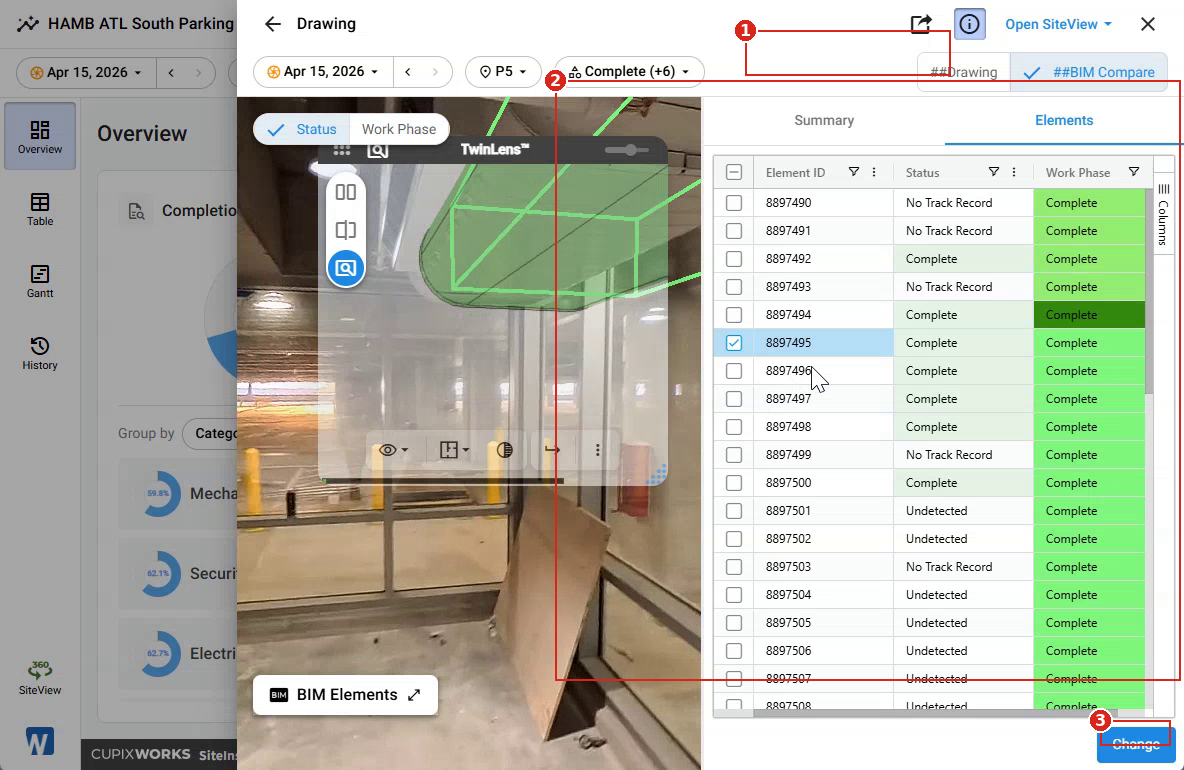Screen dimensions: 1184x770
Task: Open Element ID column menu dots
Action: coord(874,172)
